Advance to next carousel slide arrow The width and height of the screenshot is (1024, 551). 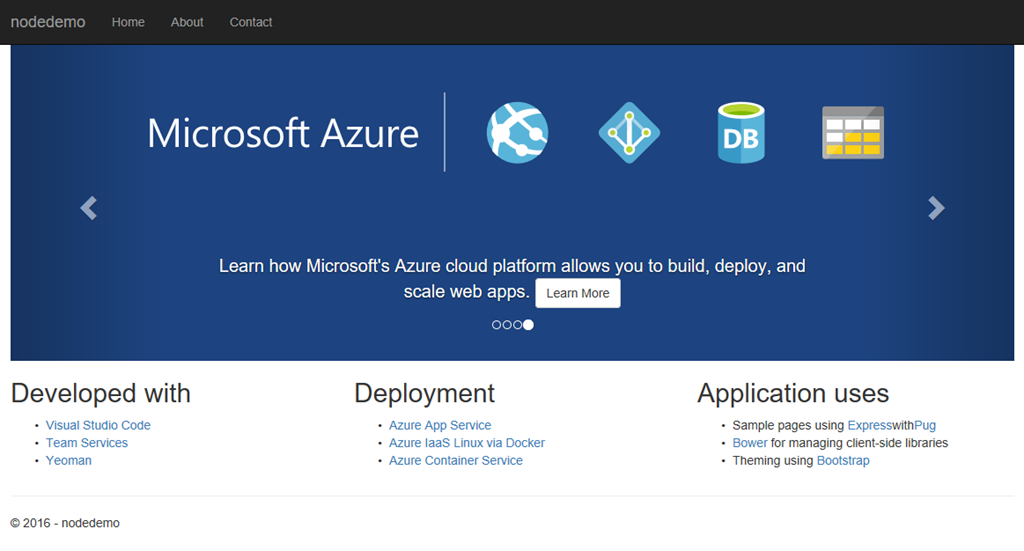click(936, 208)
